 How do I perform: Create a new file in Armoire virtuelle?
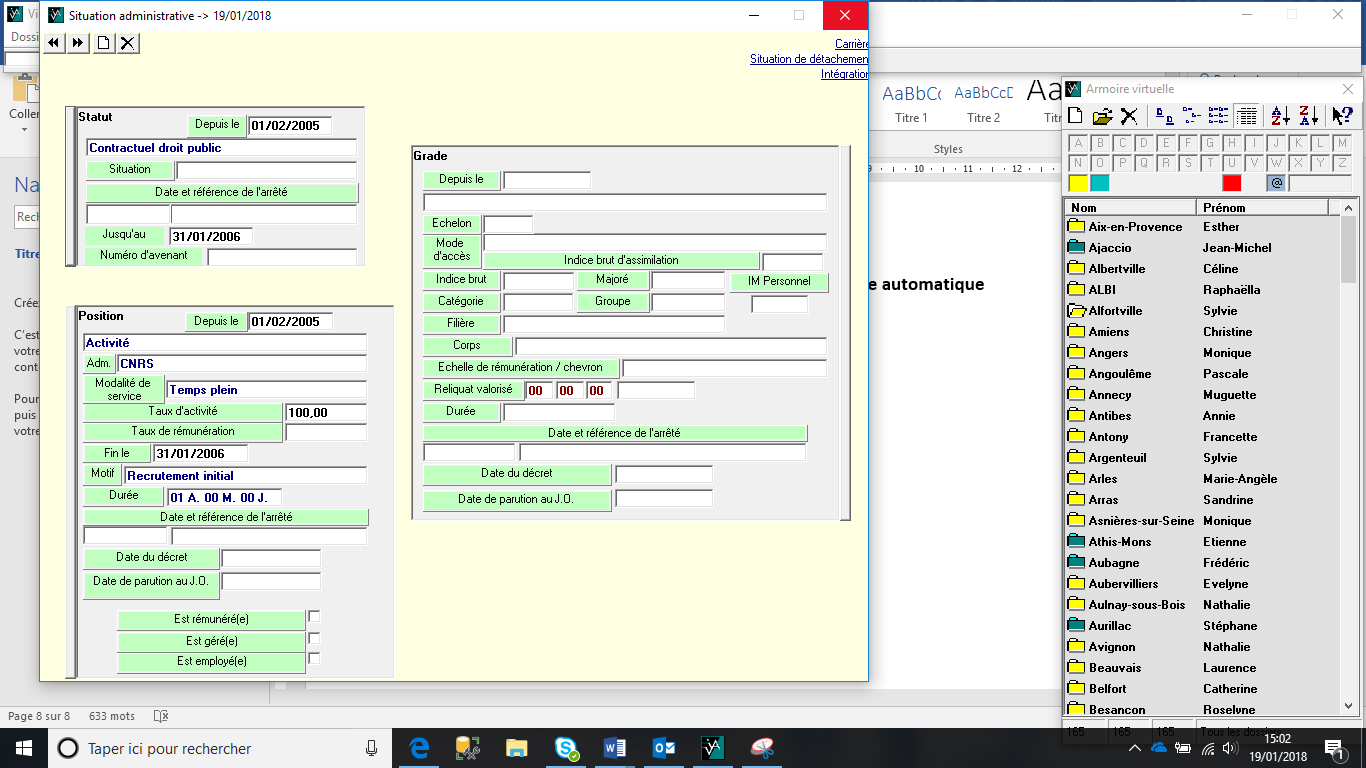click(1076, 116)
